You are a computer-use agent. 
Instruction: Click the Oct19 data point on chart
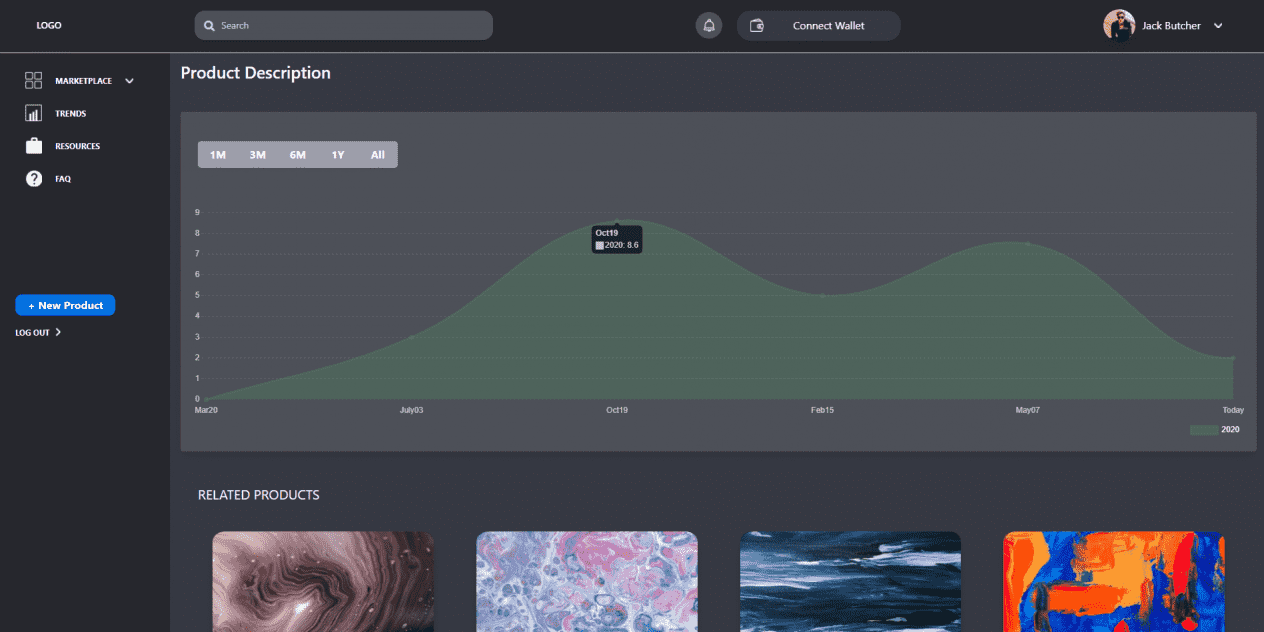click(617, 221)
